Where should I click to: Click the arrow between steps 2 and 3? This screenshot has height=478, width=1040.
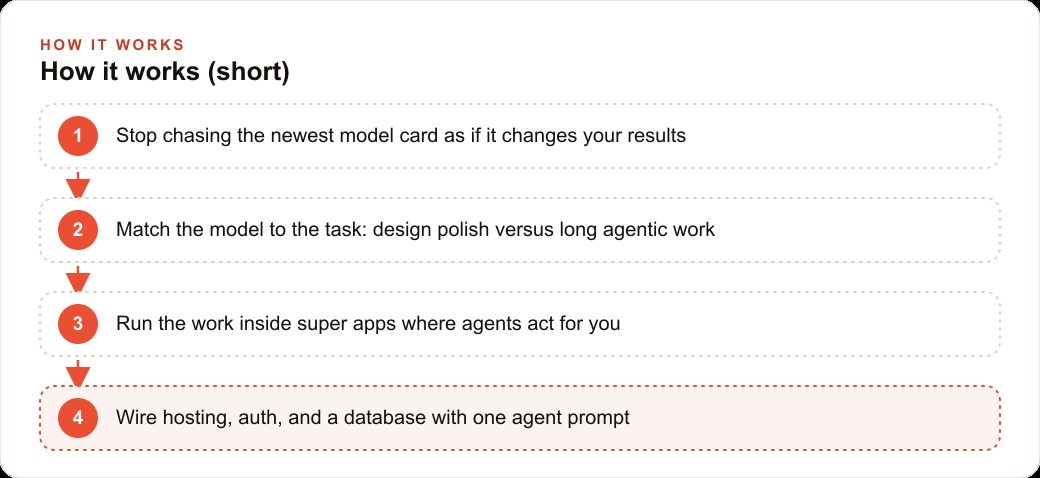click(x=78, y=279)
